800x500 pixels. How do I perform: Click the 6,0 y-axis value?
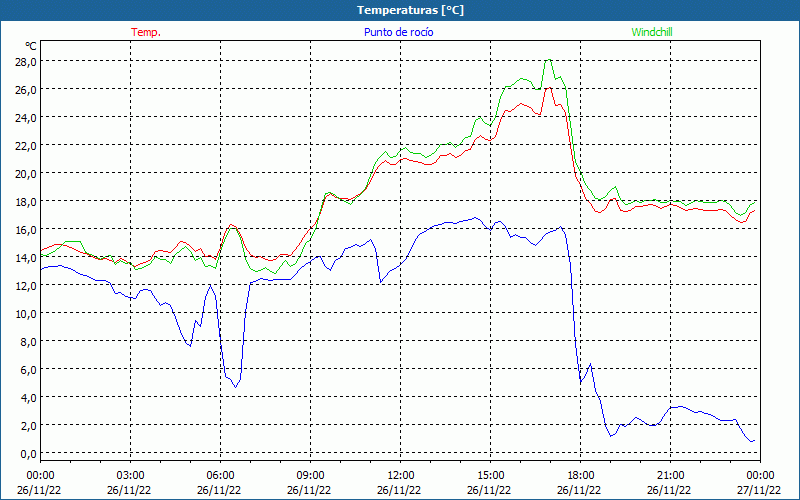click(x=28, y=370)
